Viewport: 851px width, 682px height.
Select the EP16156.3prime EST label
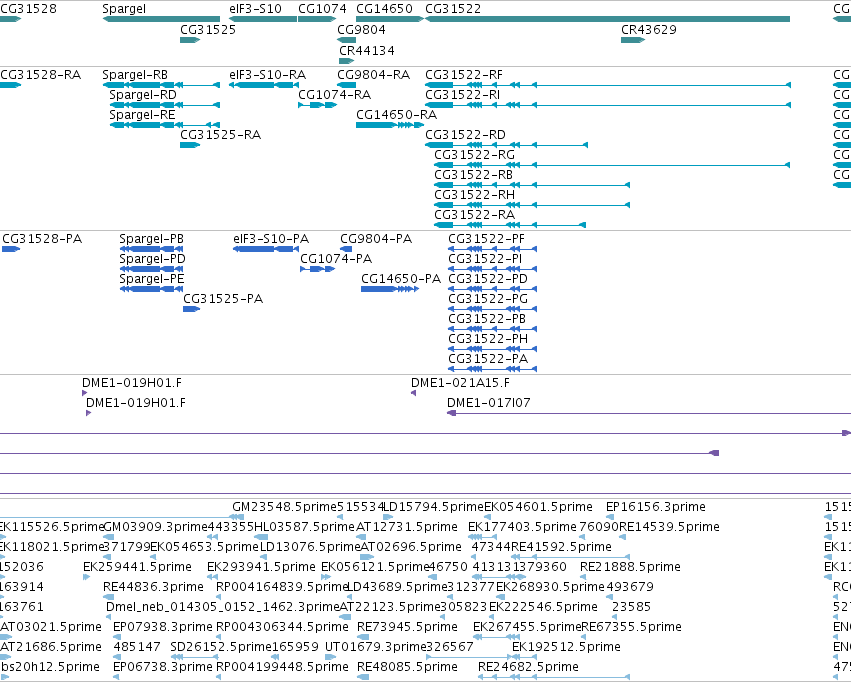[x=656, y=507]
